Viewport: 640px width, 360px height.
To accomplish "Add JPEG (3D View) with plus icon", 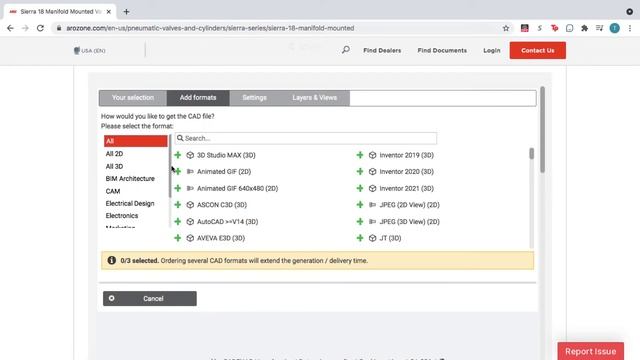I will coord(360,221).
